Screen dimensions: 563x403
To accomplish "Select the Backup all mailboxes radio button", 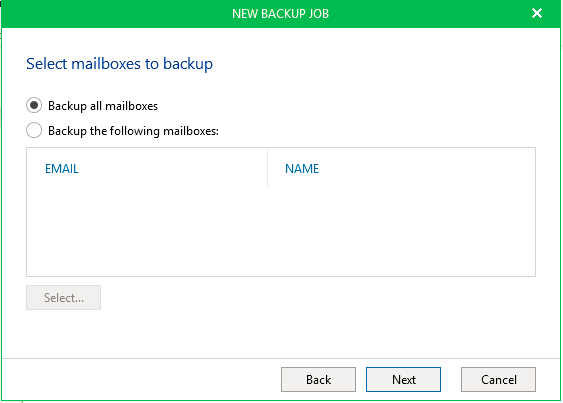I will [x=34, y=106].
